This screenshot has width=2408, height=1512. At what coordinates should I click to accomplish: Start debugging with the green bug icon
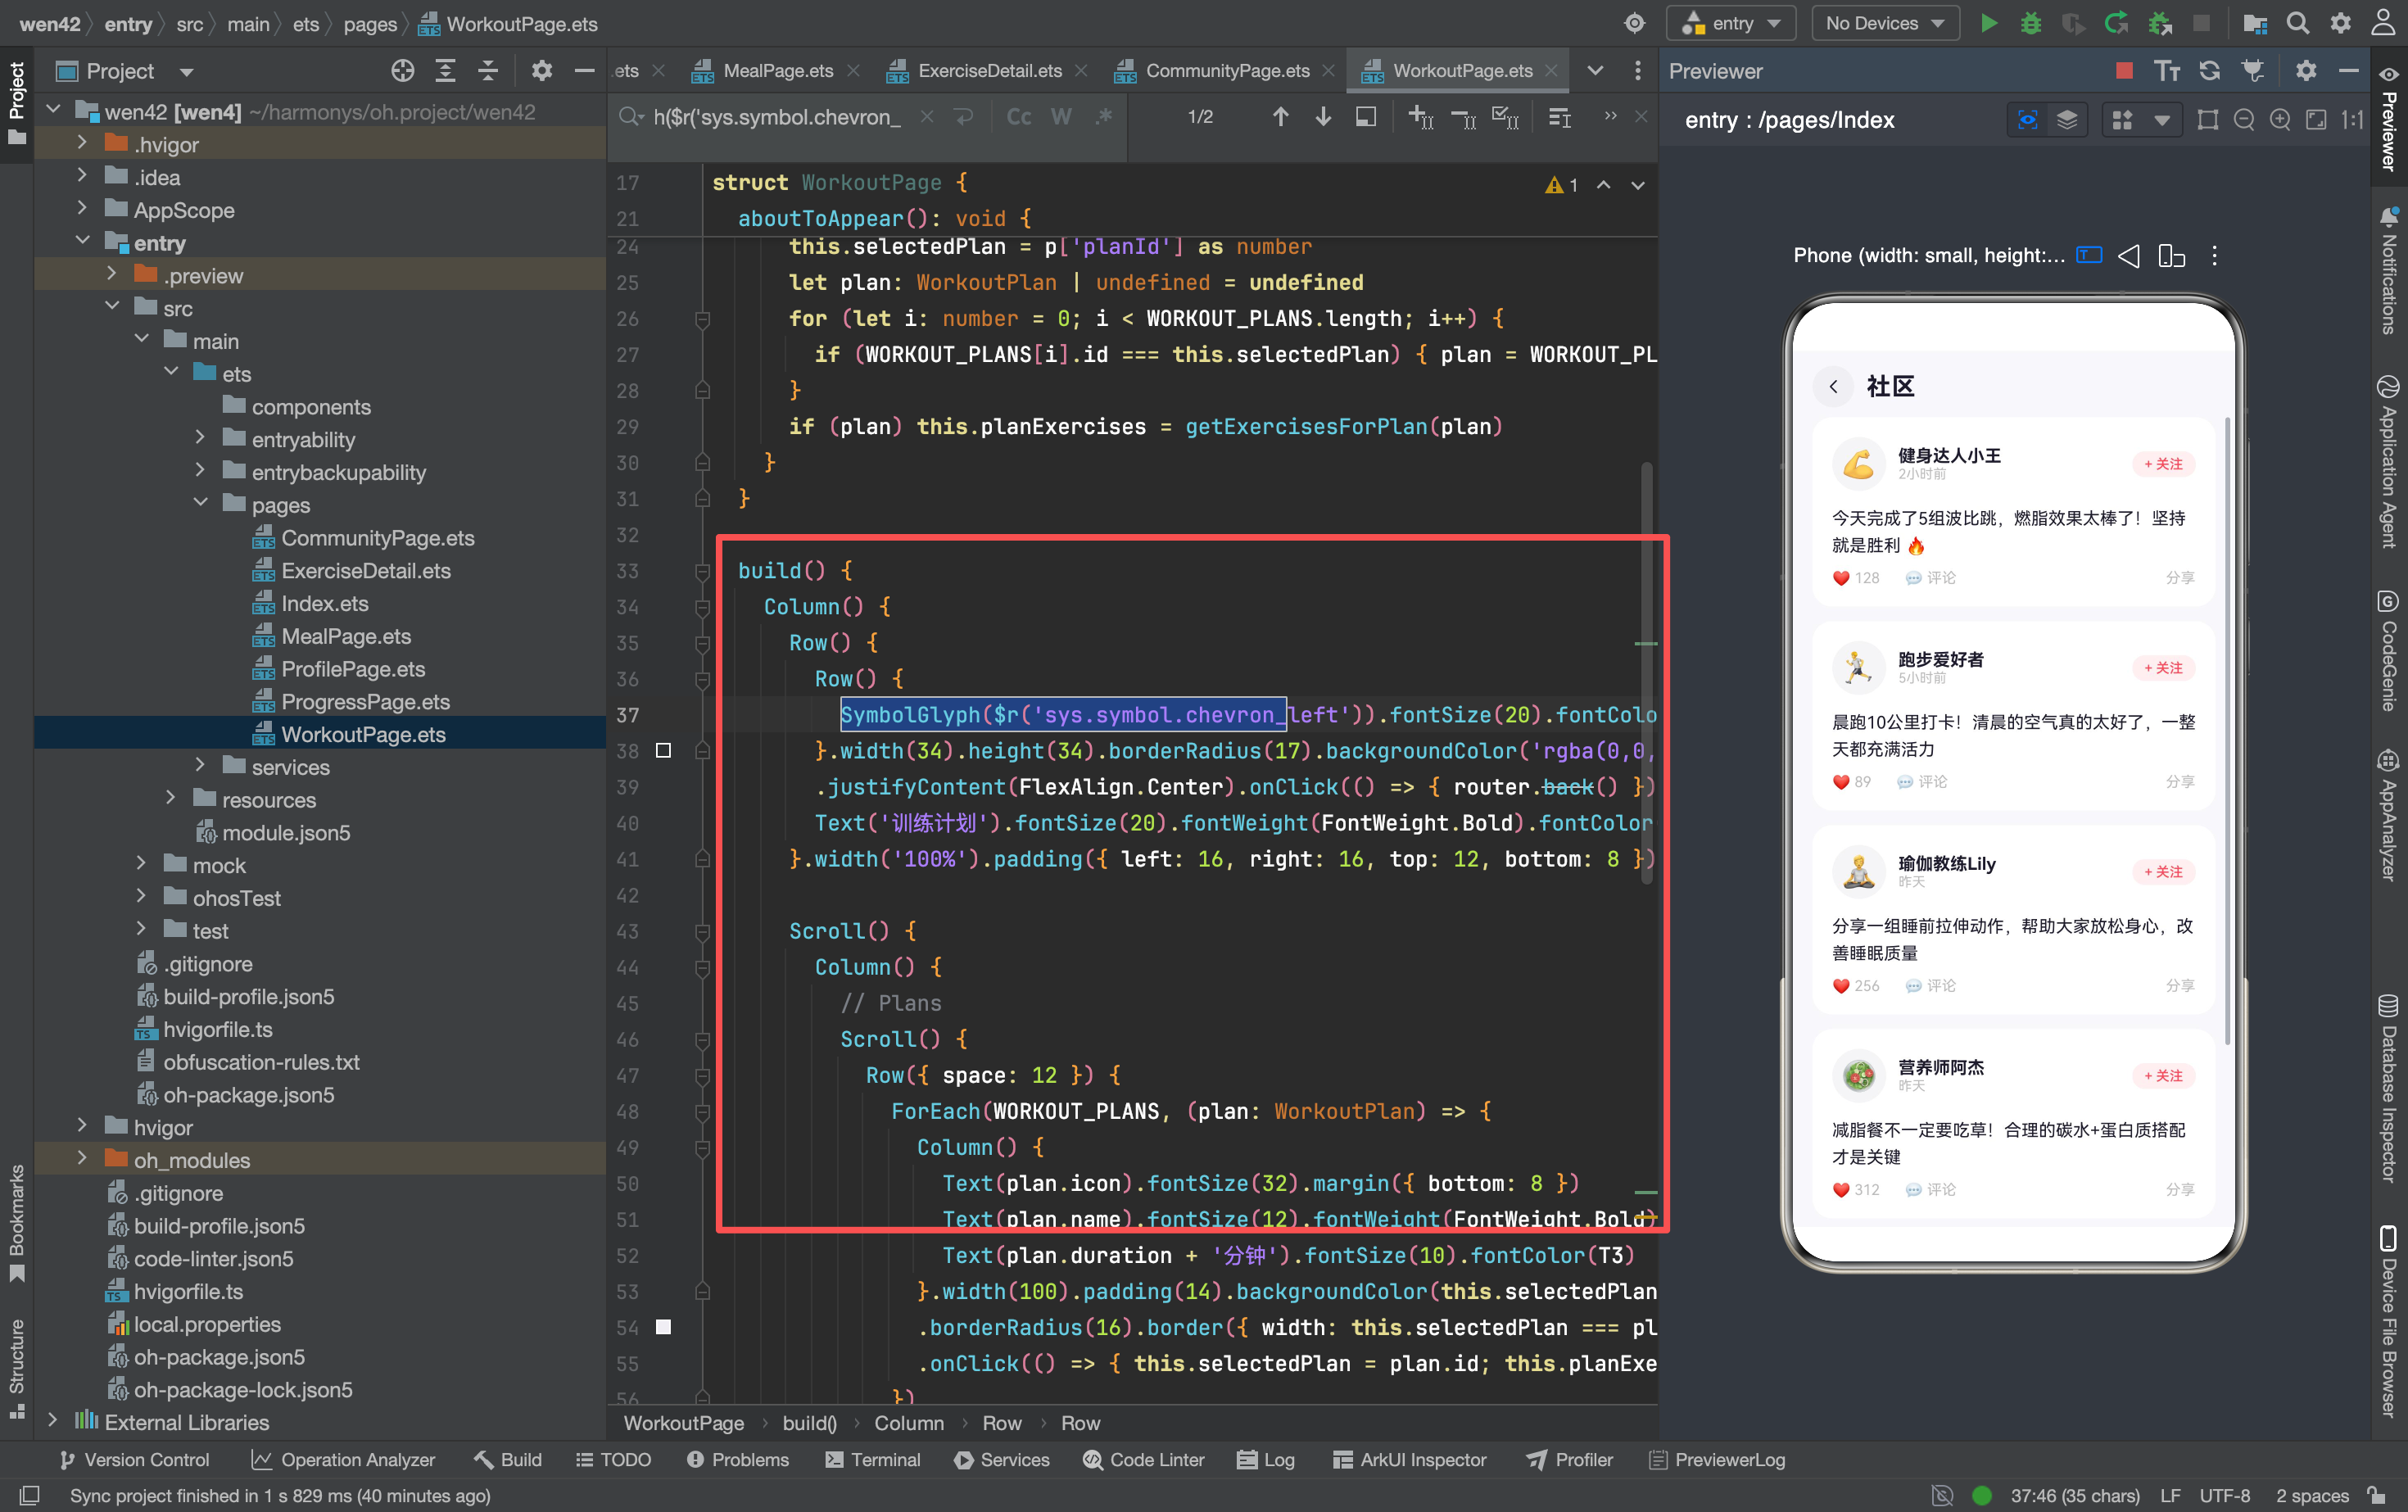[2031, 23]
